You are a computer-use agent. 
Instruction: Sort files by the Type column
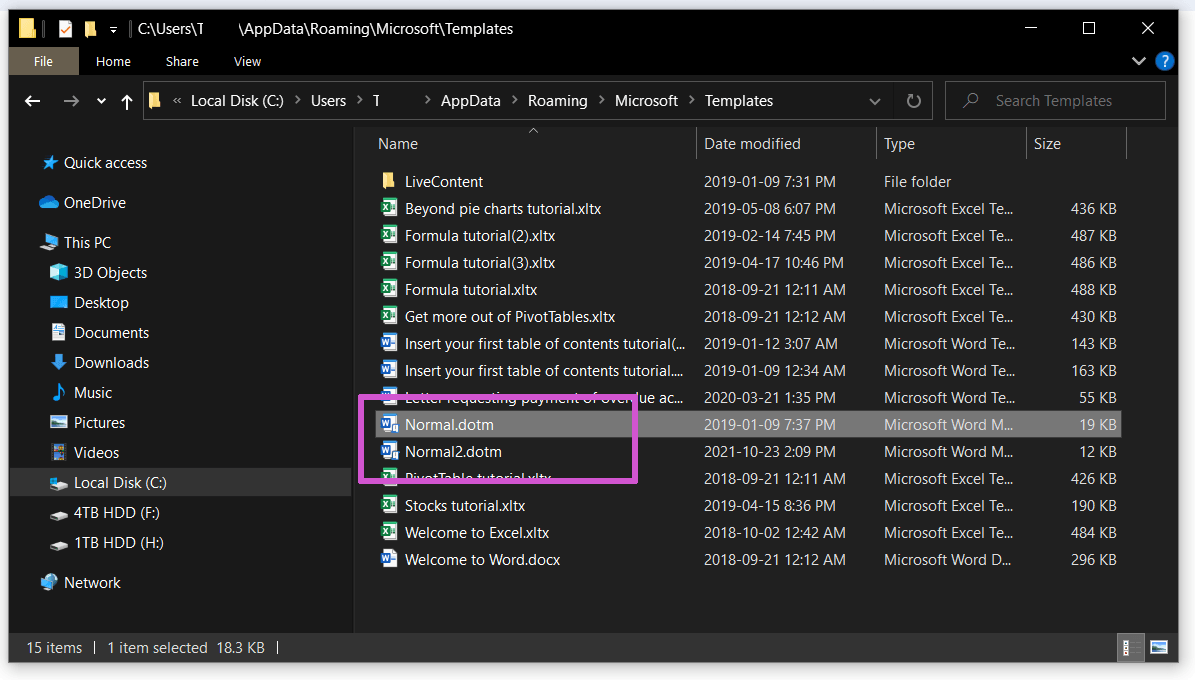(x=899, y=144)
